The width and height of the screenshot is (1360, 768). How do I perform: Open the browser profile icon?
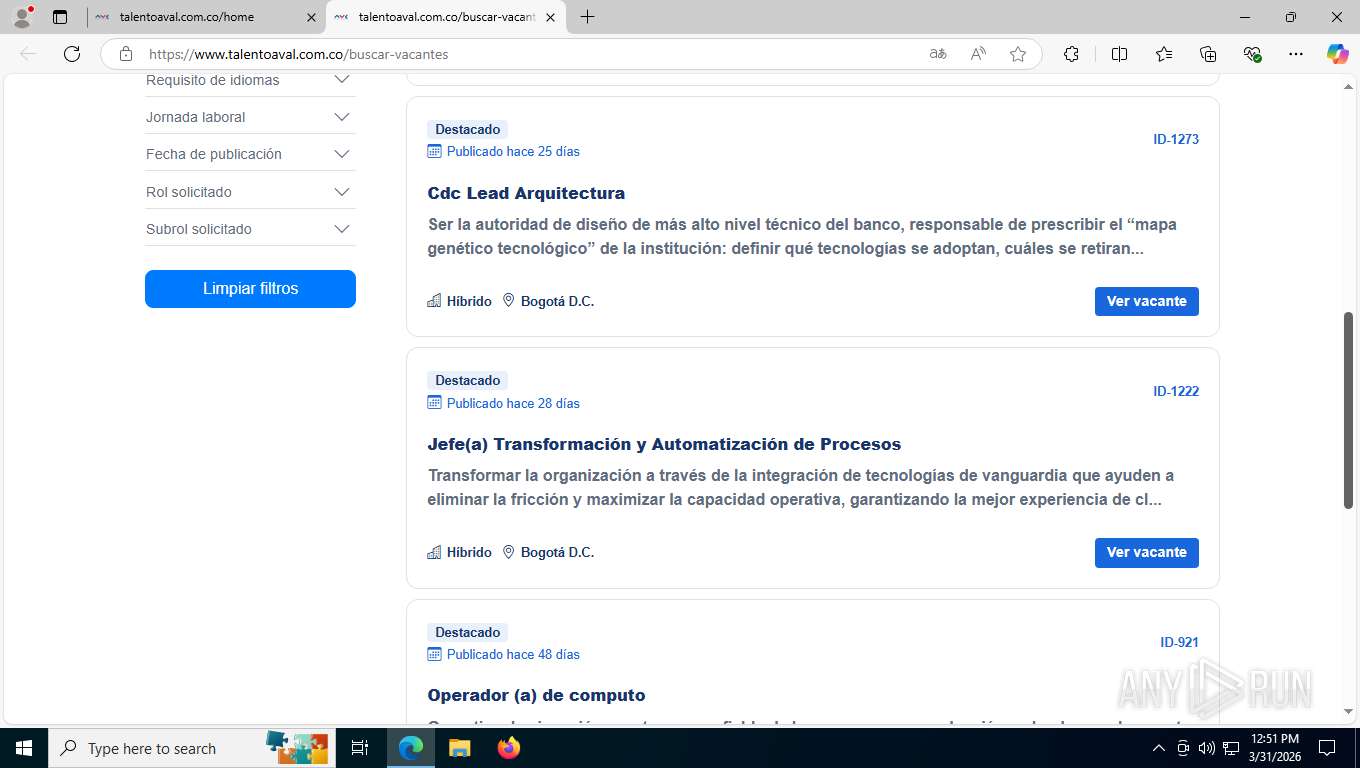pyautogui.click(x=21, y=17)
